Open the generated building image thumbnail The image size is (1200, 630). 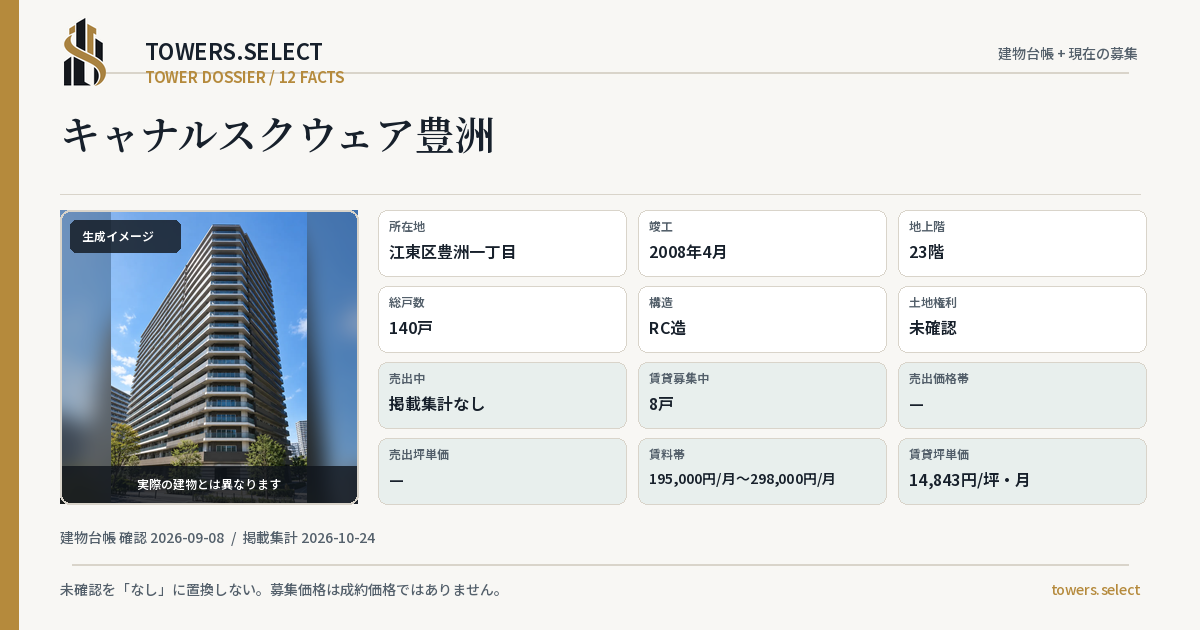[x=209, y=357]
